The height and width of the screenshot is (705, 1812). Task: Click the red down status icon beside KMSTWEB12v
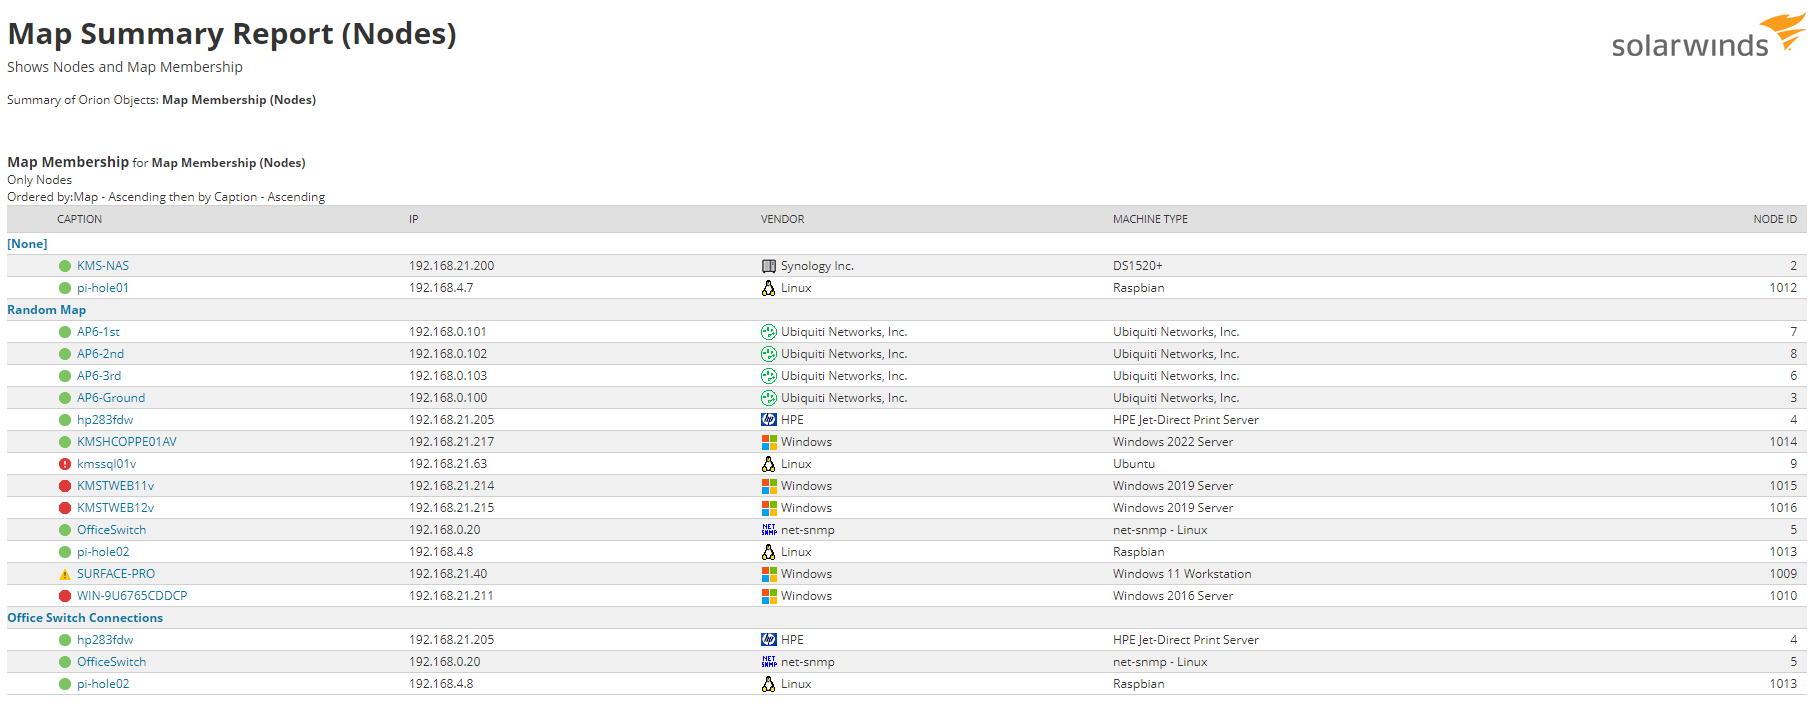[65, 508]
